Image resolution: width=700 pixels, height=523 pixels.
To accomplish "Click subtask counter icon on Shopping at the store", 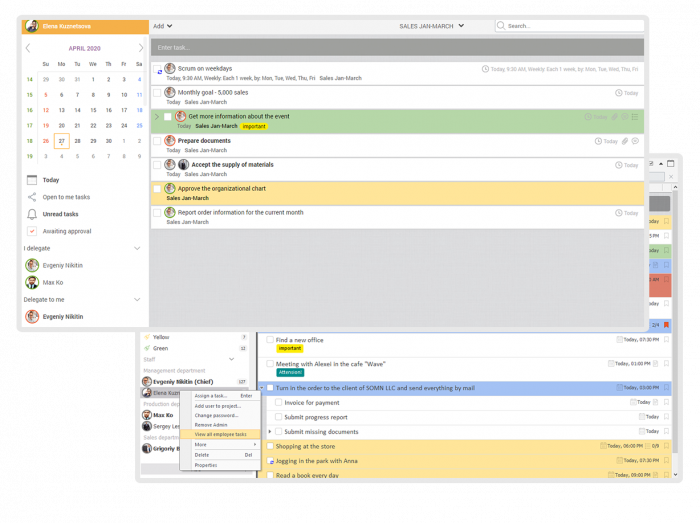I will pos(648,446).
